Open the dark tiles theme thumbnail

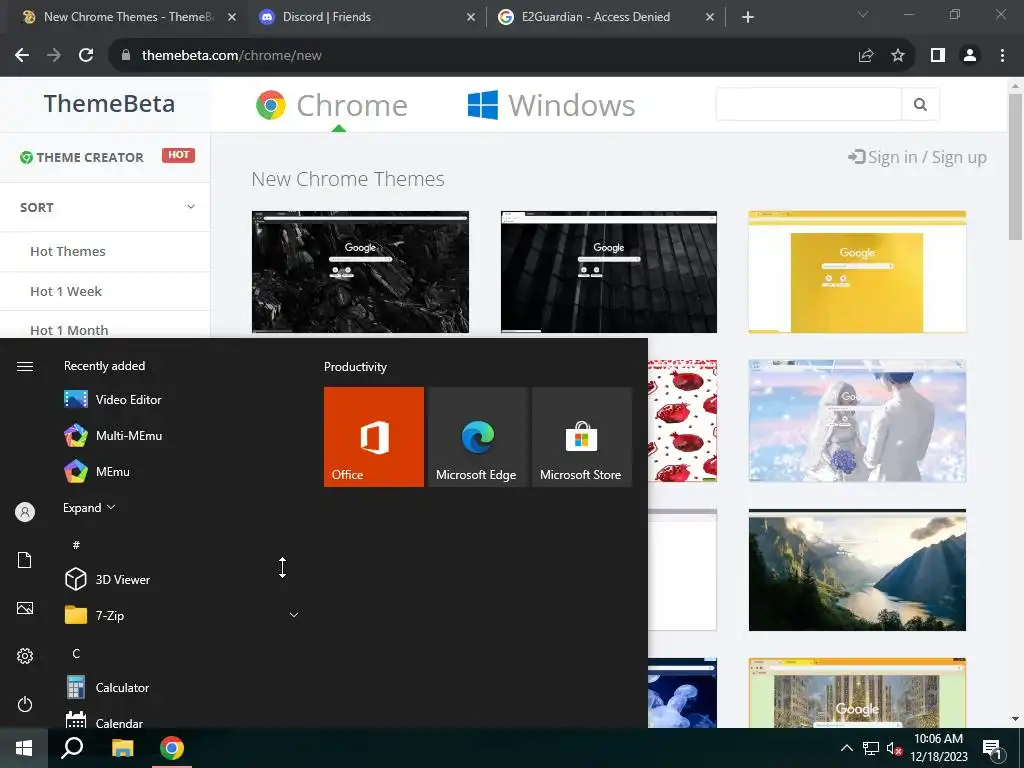(609, 272)
